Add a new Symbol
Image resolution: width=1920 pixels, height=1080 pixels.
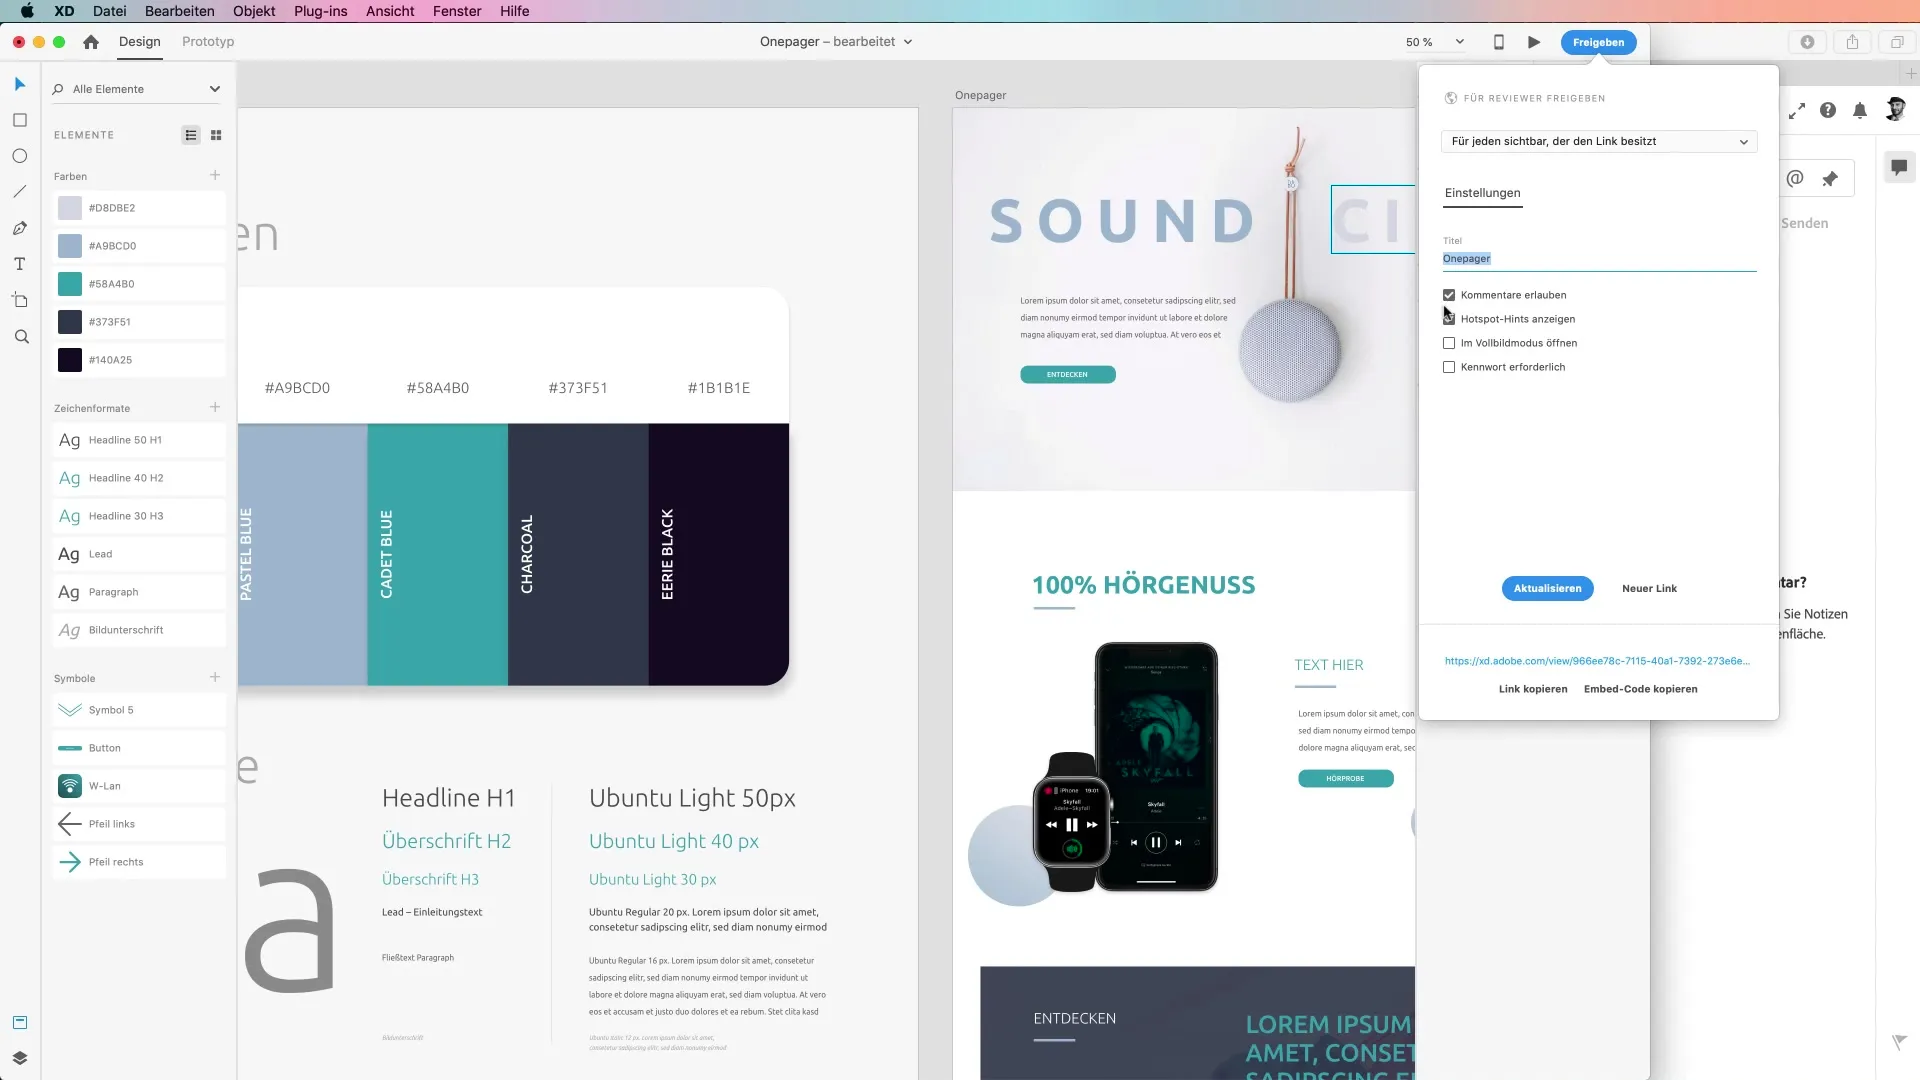[215, 677]
